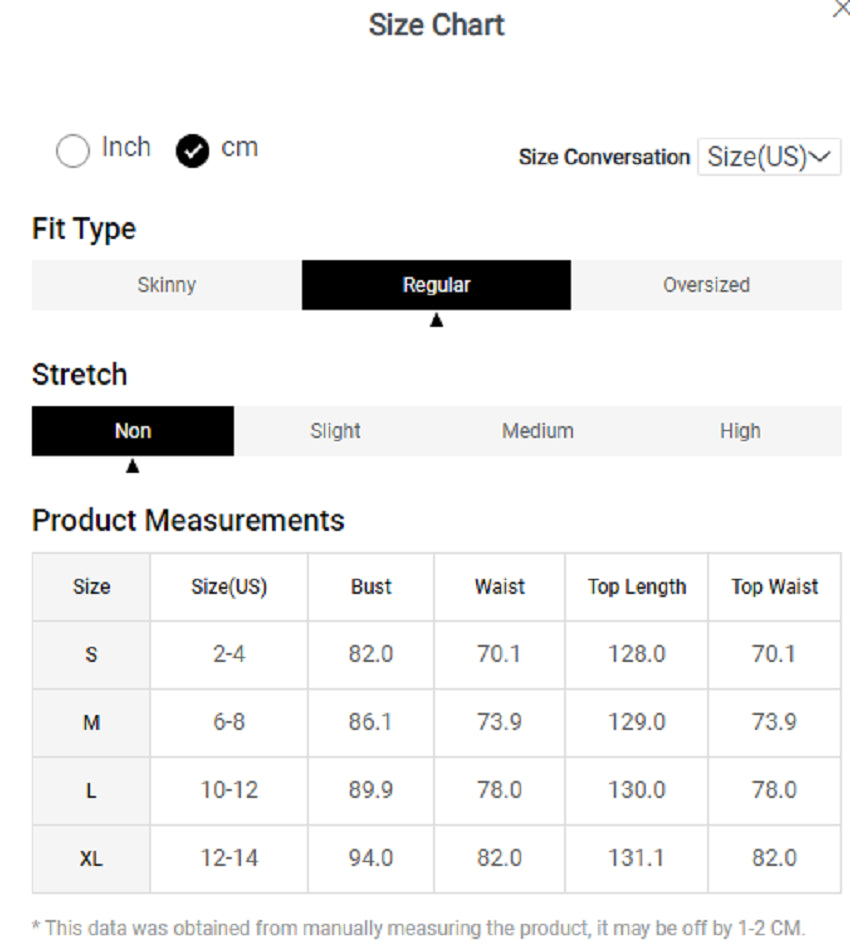Click the S size row label
Screen dimensions: 850x947
(x=91, y=655)
